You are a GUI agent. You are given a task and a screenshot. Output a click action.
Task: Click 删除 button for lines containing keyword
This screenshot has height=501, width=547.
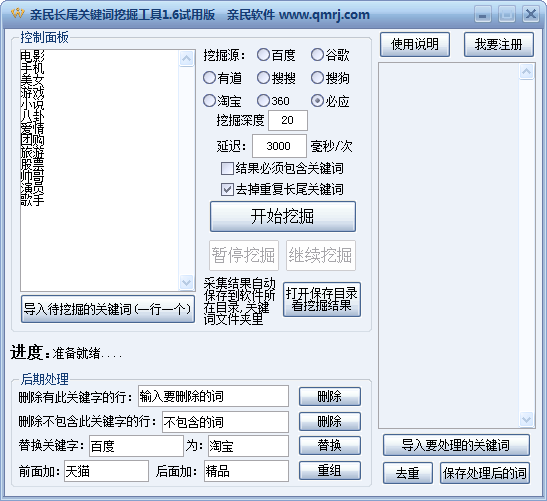(330, 396)
